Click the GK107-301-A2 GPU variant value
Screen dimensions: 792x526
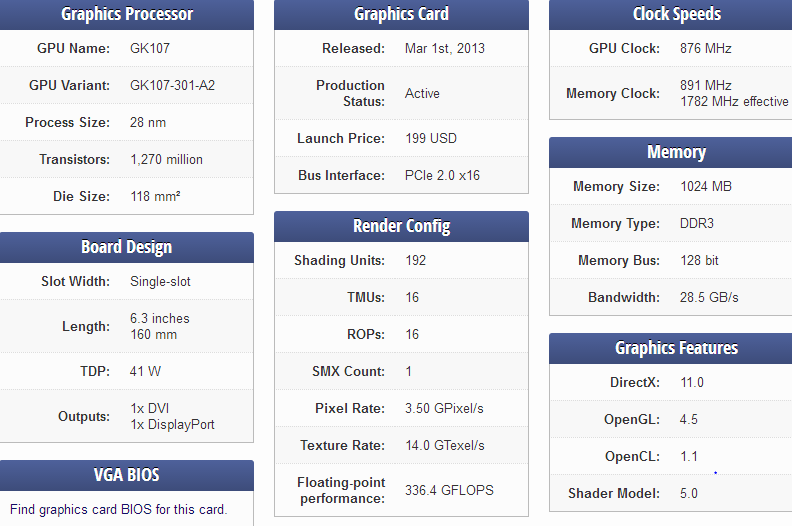tap(173, 85)
